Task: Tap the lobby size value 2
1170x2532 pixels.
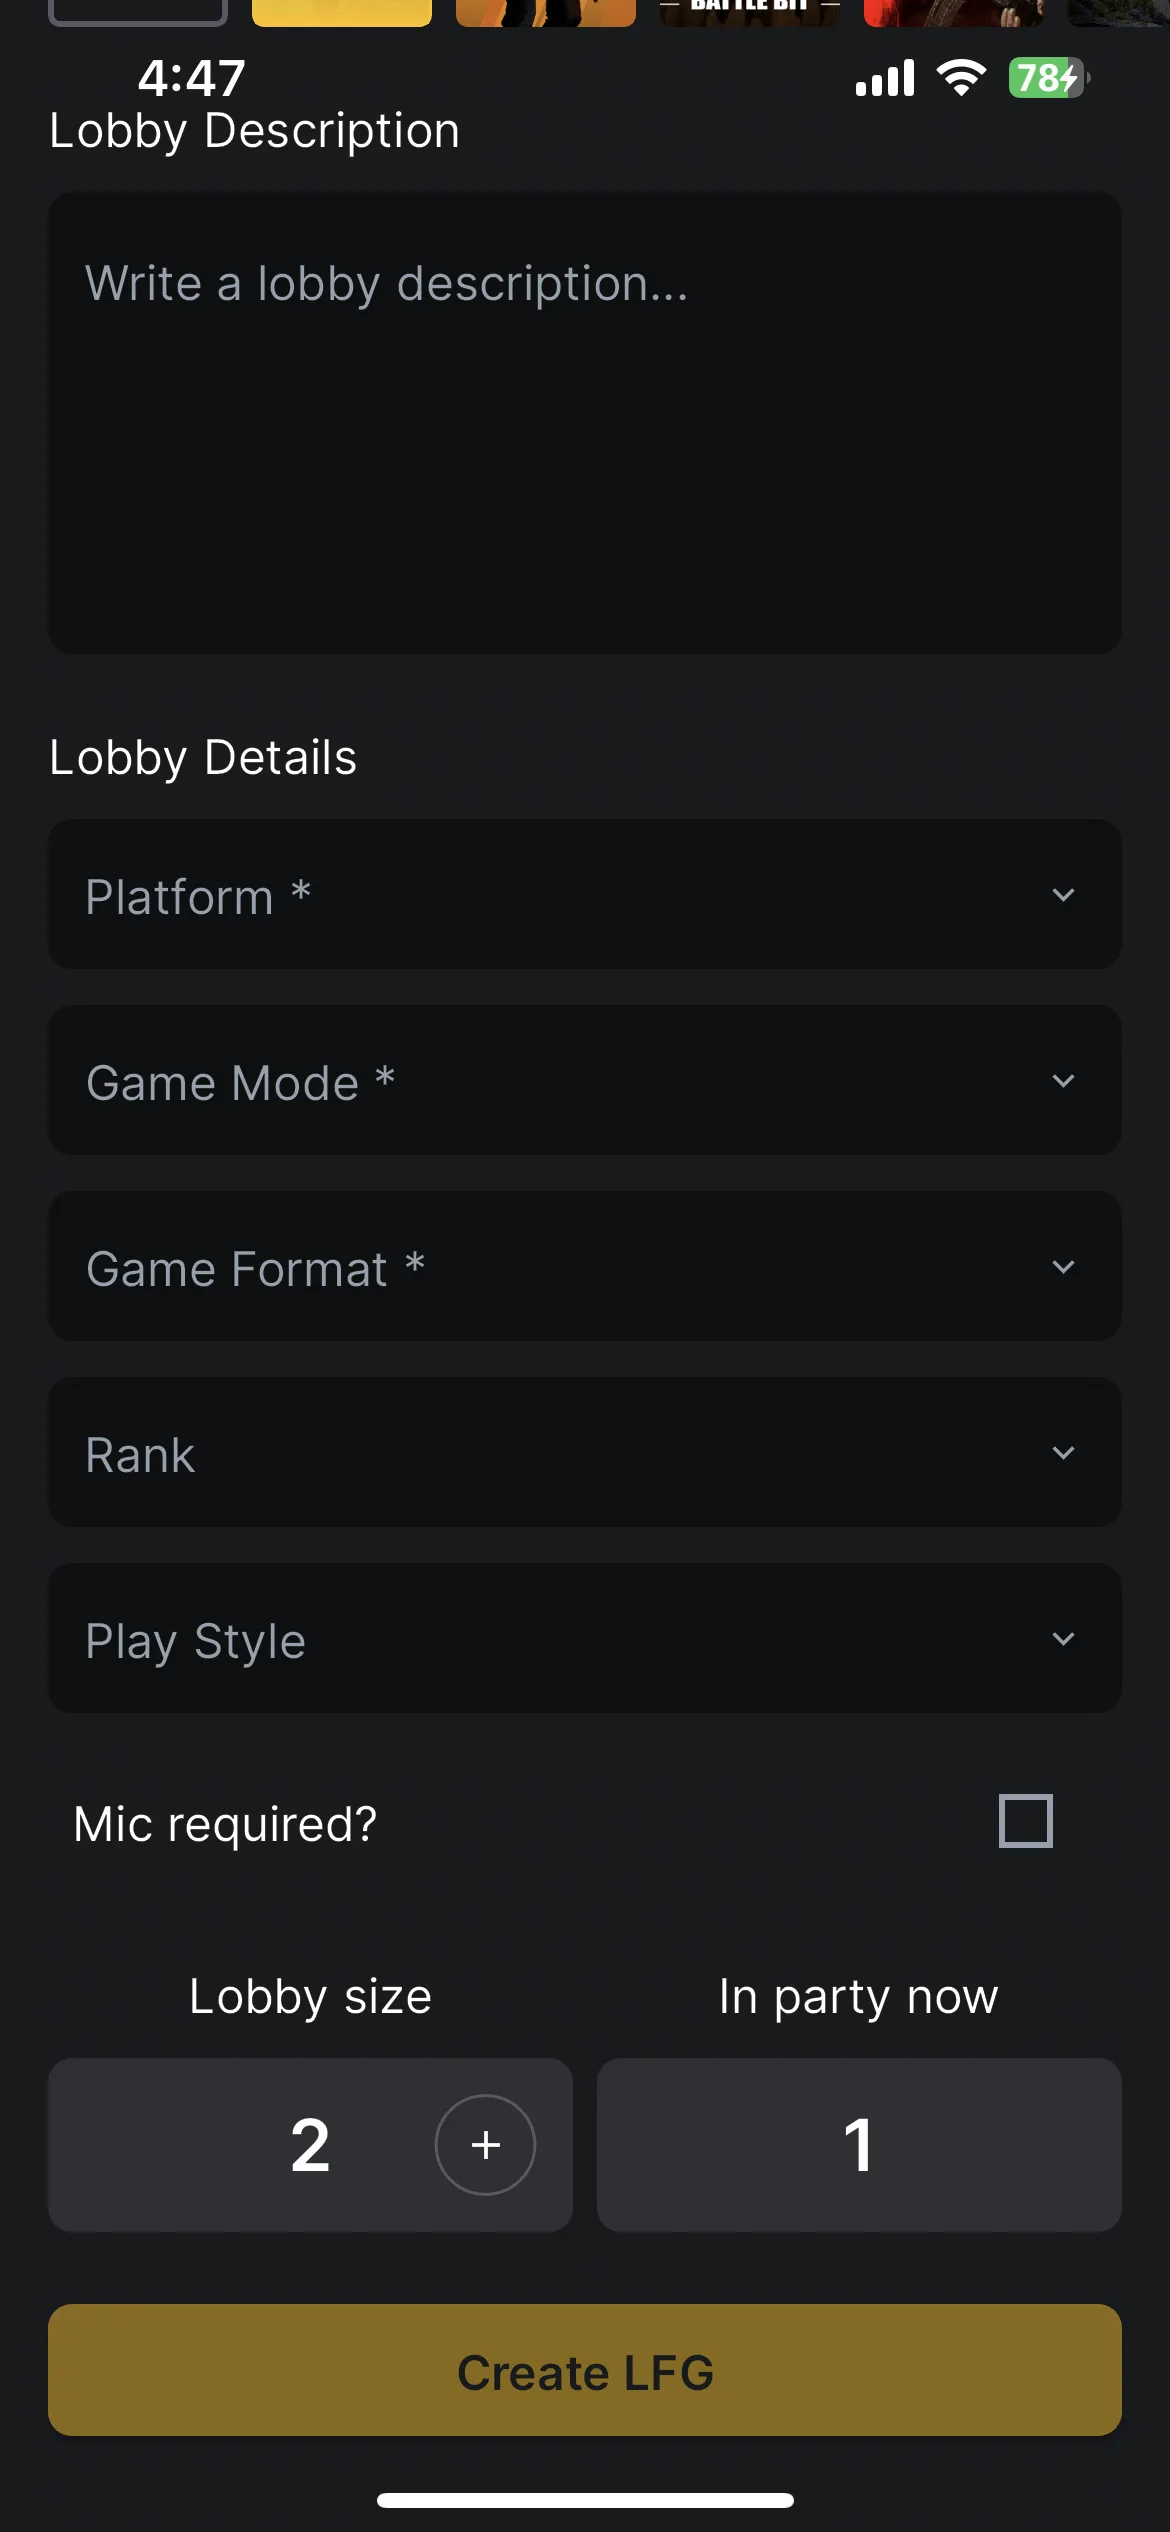Action: click(x=310, y=2145)
